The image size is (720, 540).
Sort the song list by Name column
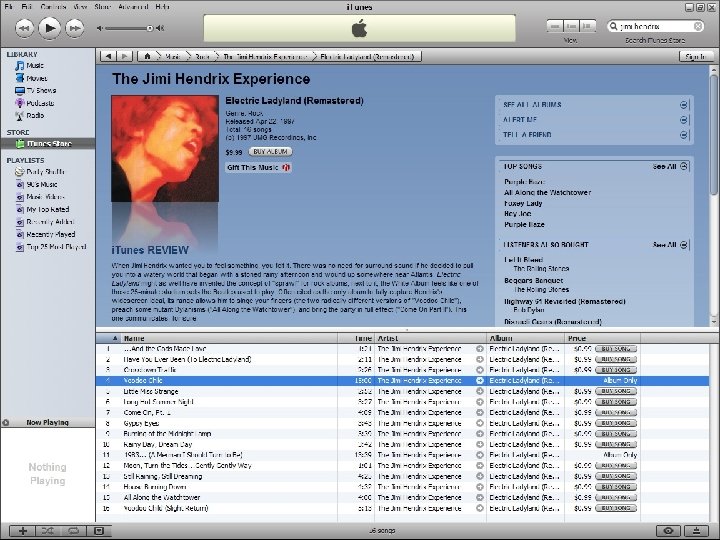[x=230, y=338]
